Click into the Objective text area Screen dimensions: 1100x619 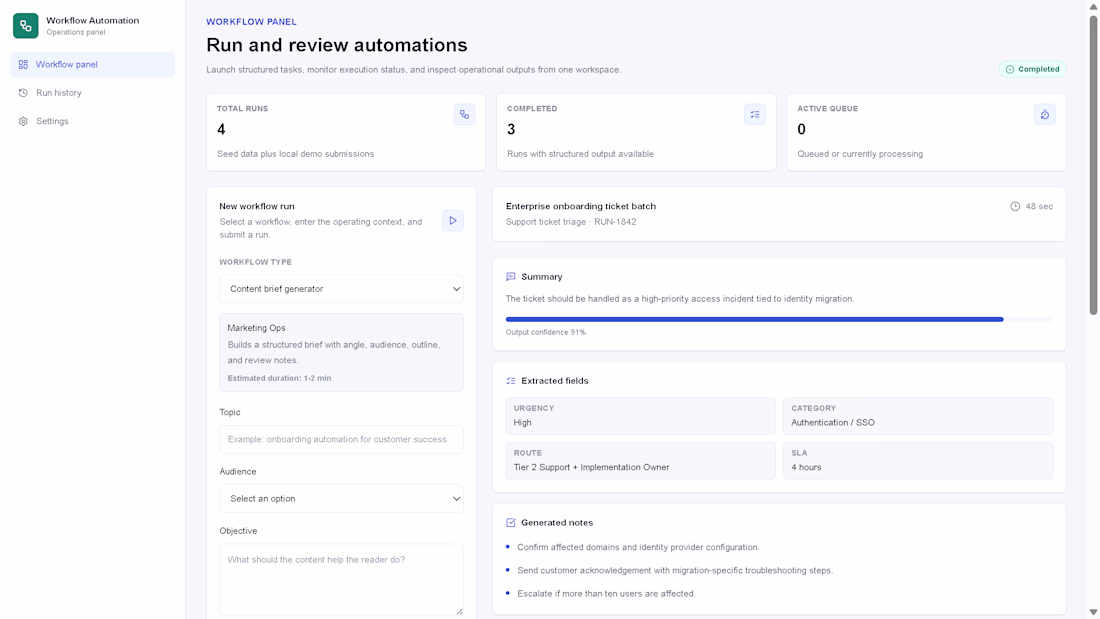341,579
